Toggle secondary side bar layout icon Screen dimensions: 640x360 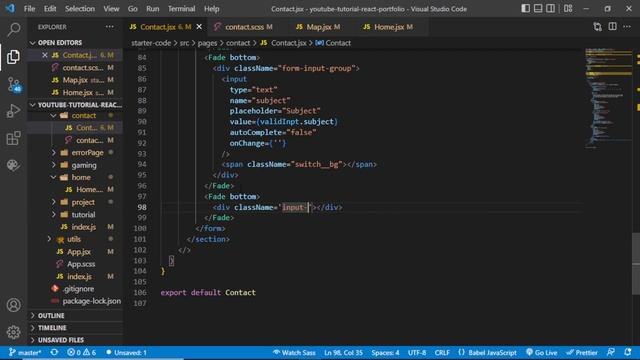coord(550,9)
